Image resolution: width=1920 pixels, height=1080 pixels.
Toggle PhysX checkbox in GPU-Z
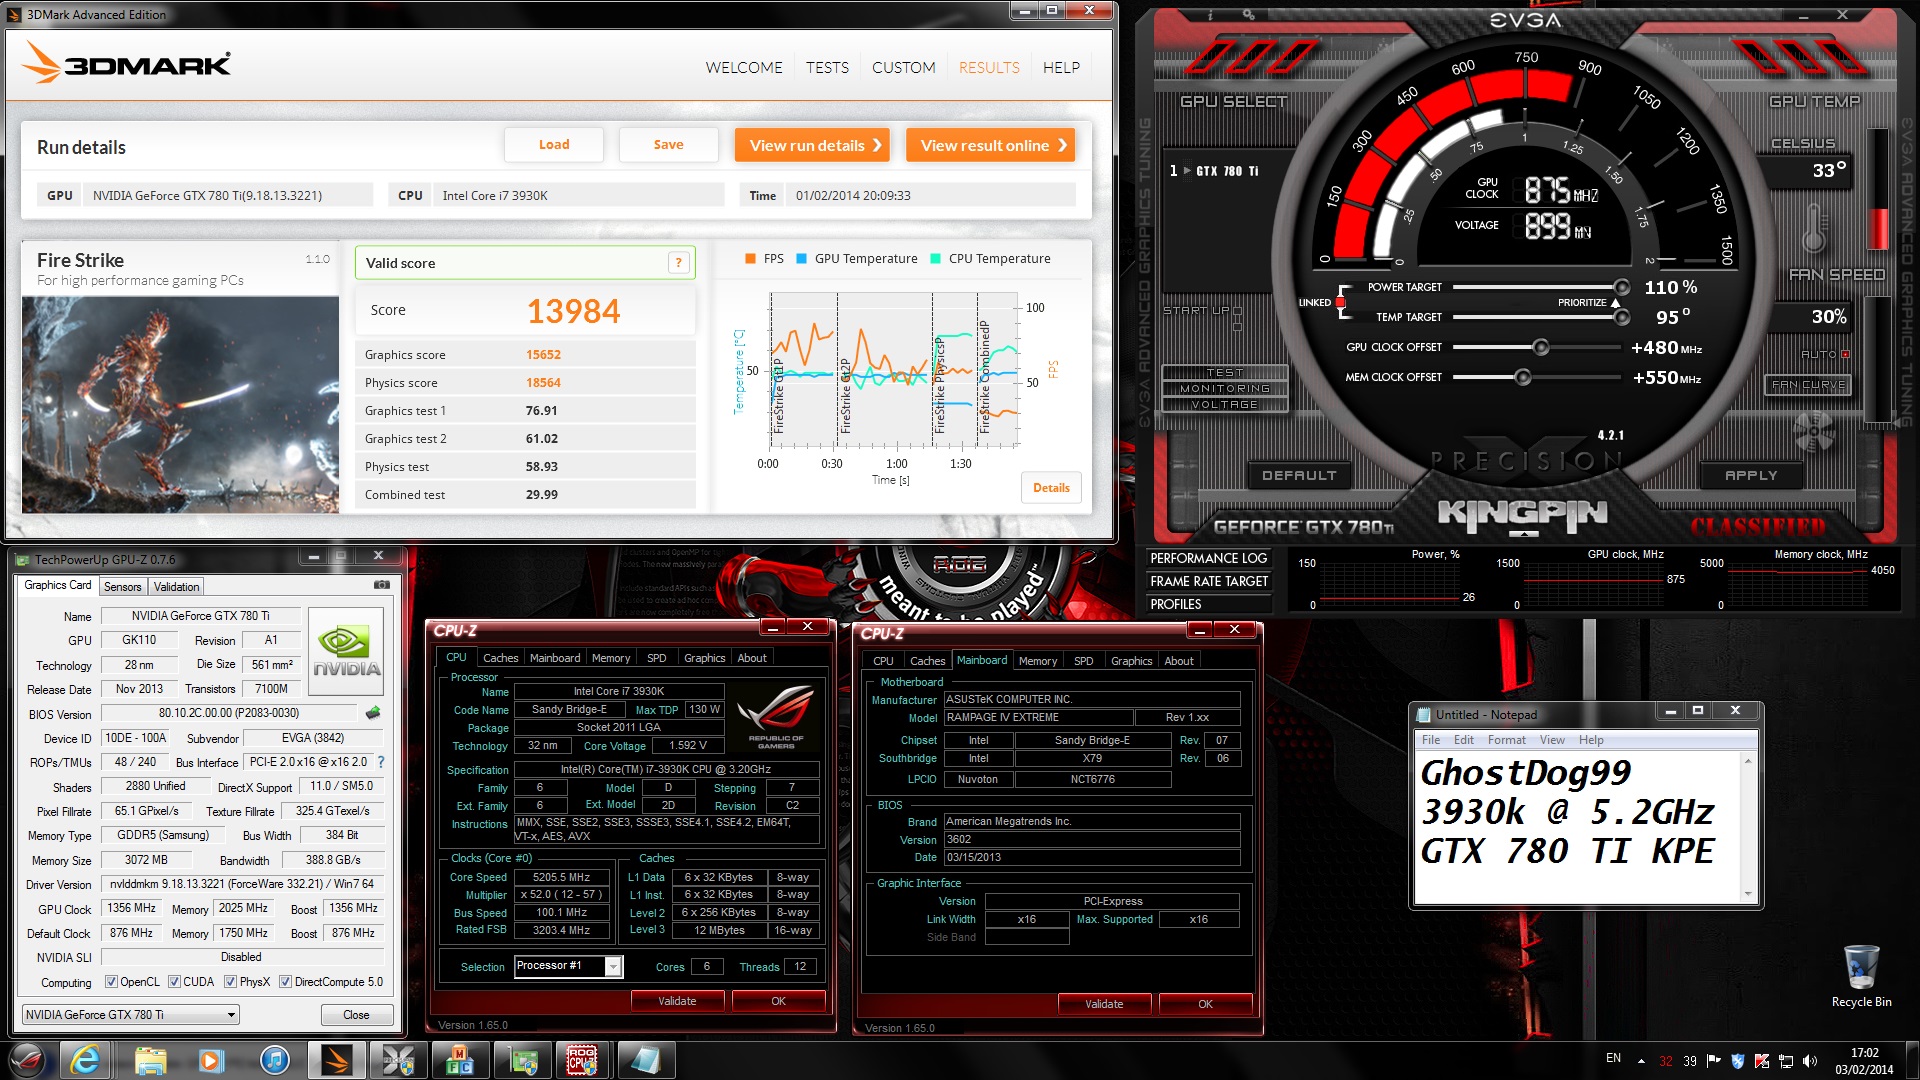(x=230, y=982)
